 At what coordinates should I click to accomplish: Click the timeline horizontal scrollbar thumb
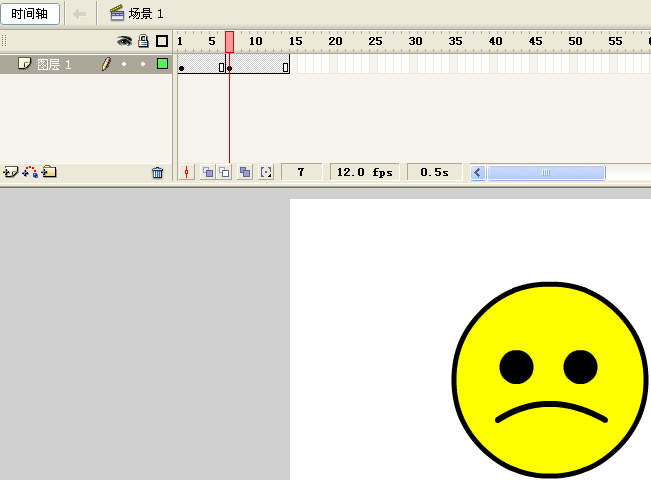coord(546,172)
